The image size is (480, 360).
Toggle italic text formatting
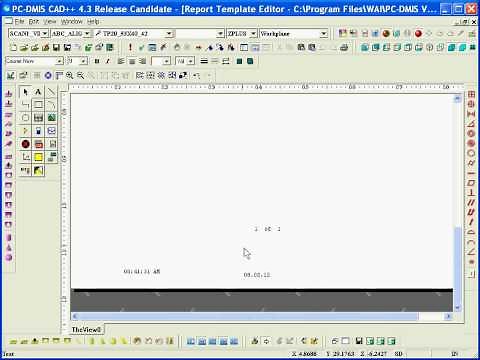tap(107, 61)
